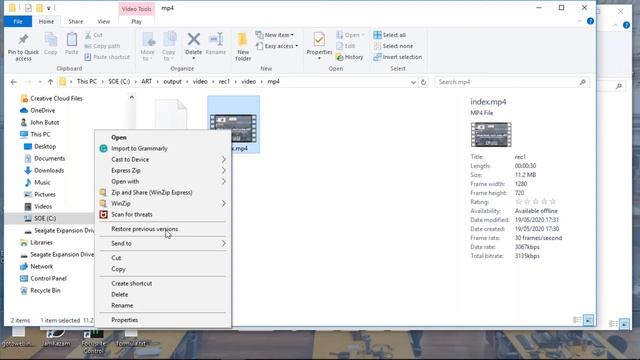Choose Properties in the context menu
This screenshot has width=640, height=360.
(x=124, y=320)
